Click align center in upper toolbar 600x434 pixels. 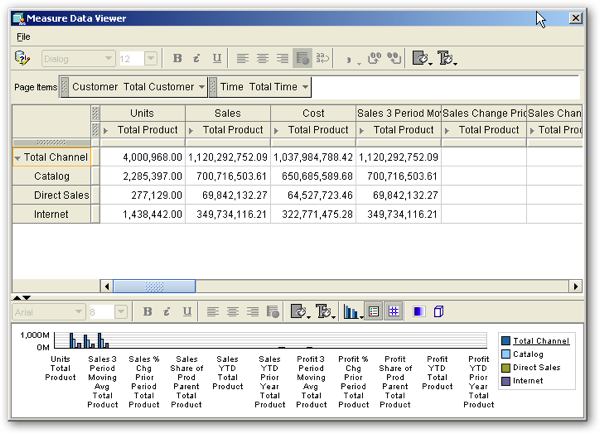(x=263, y=59)
